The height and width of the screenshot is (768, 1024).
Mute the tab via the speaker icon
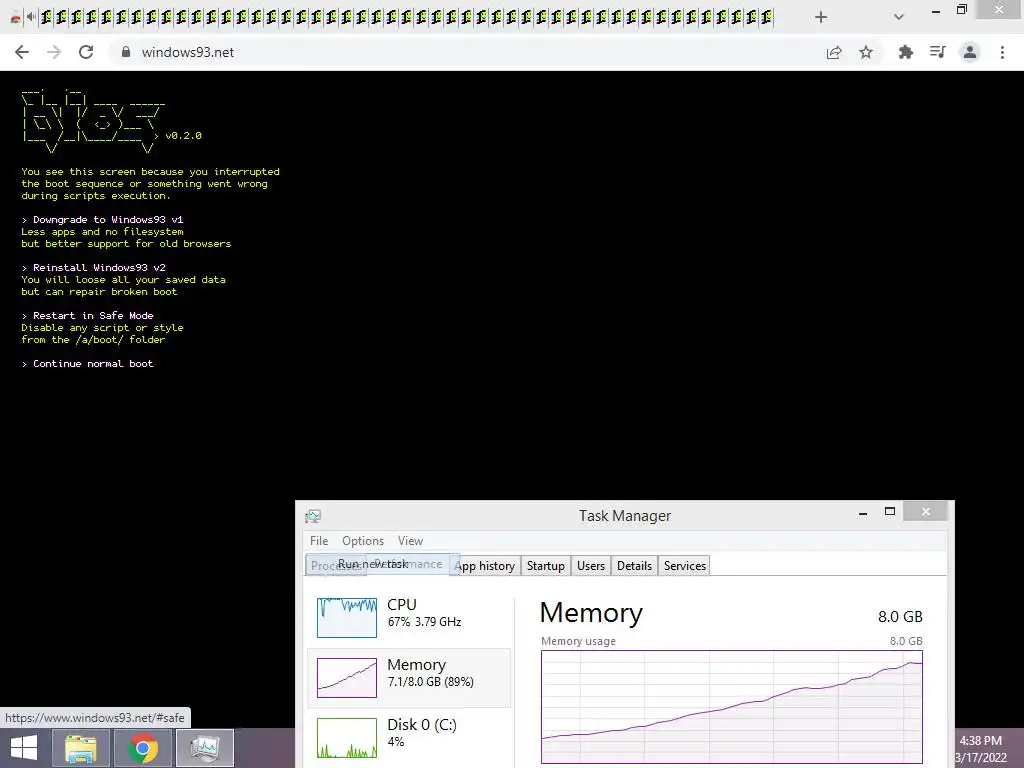coord(31,17)
